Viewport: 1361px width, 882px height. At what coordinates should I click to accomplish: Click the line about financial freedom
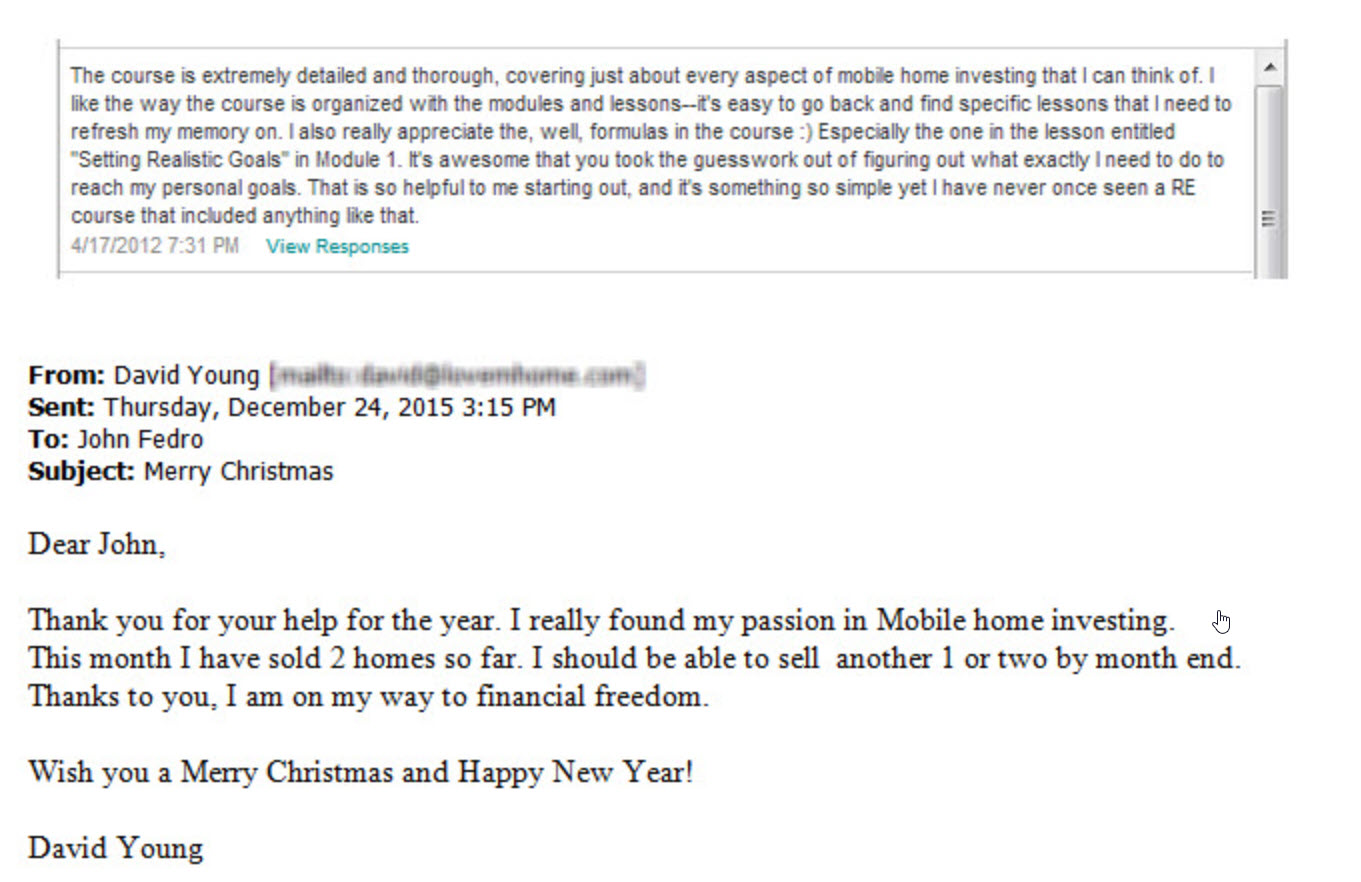point(368,697)
